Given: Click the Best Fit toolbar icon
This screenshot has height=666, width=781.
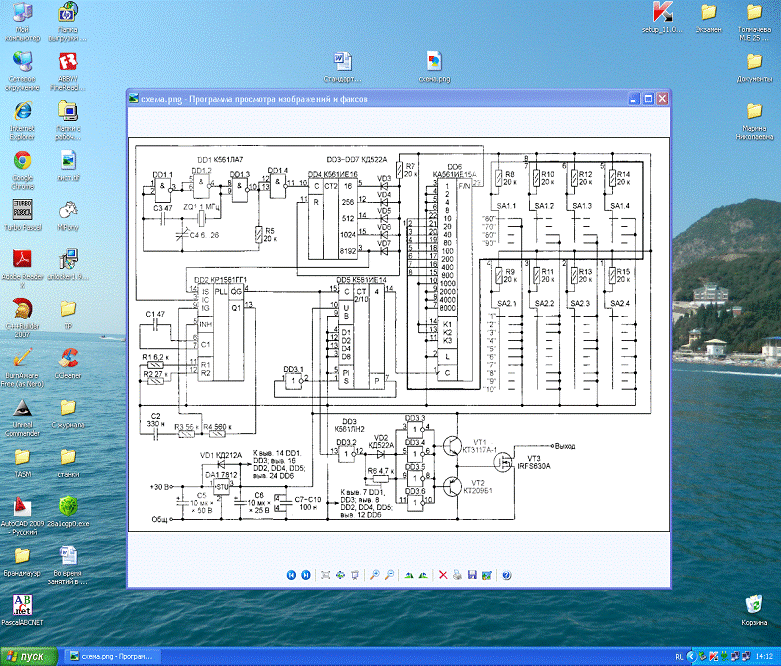Looking at the screenshot, I should click(325, 575).
